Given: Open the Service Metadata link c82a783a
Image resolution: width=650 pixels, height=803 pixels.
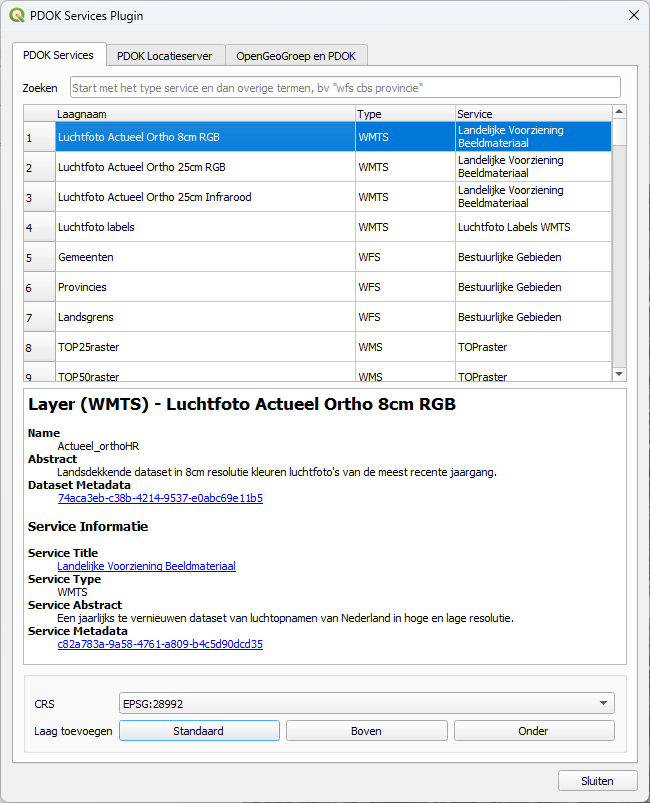Looking at the screenshot, I should coord(160,644).
